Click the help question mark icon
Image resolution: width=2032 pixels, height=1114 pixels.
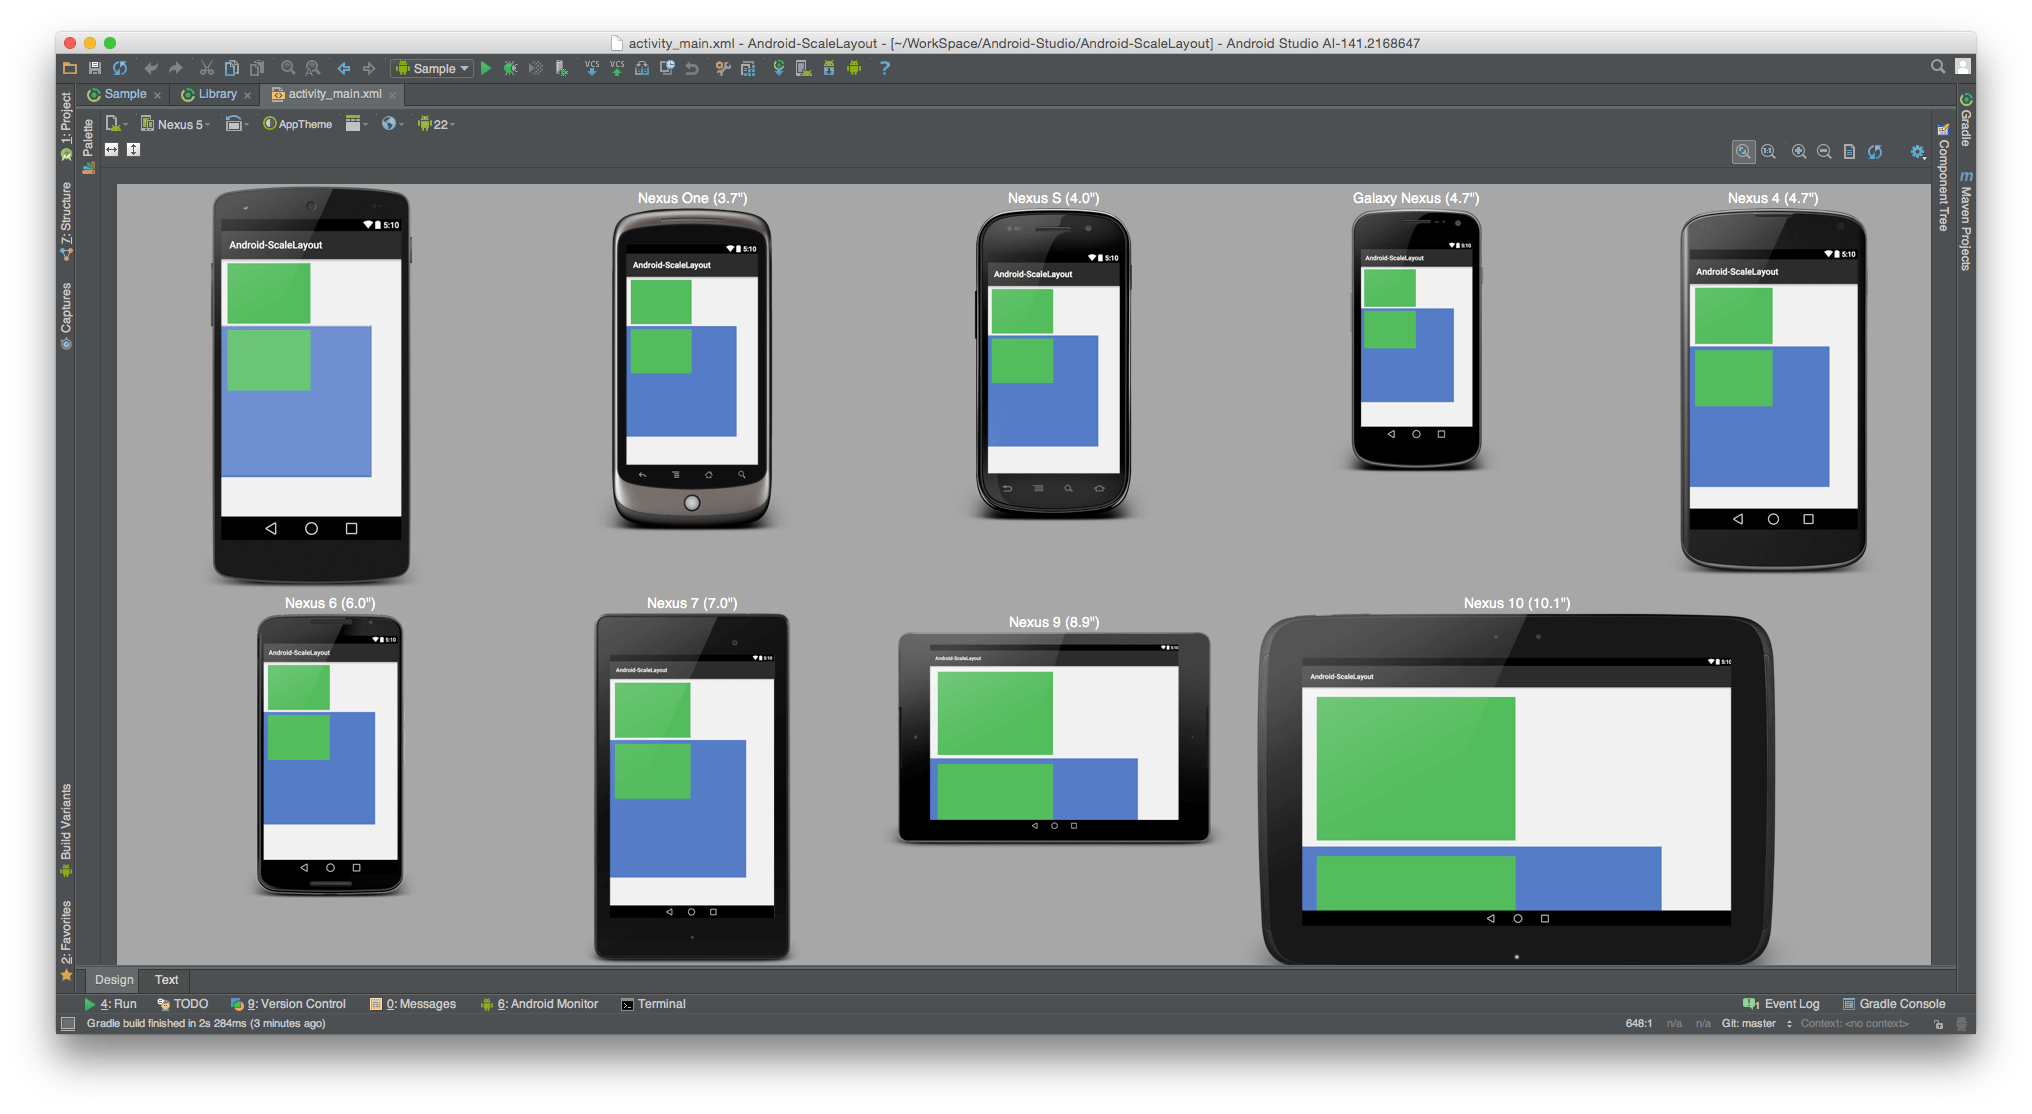(884, 68)
